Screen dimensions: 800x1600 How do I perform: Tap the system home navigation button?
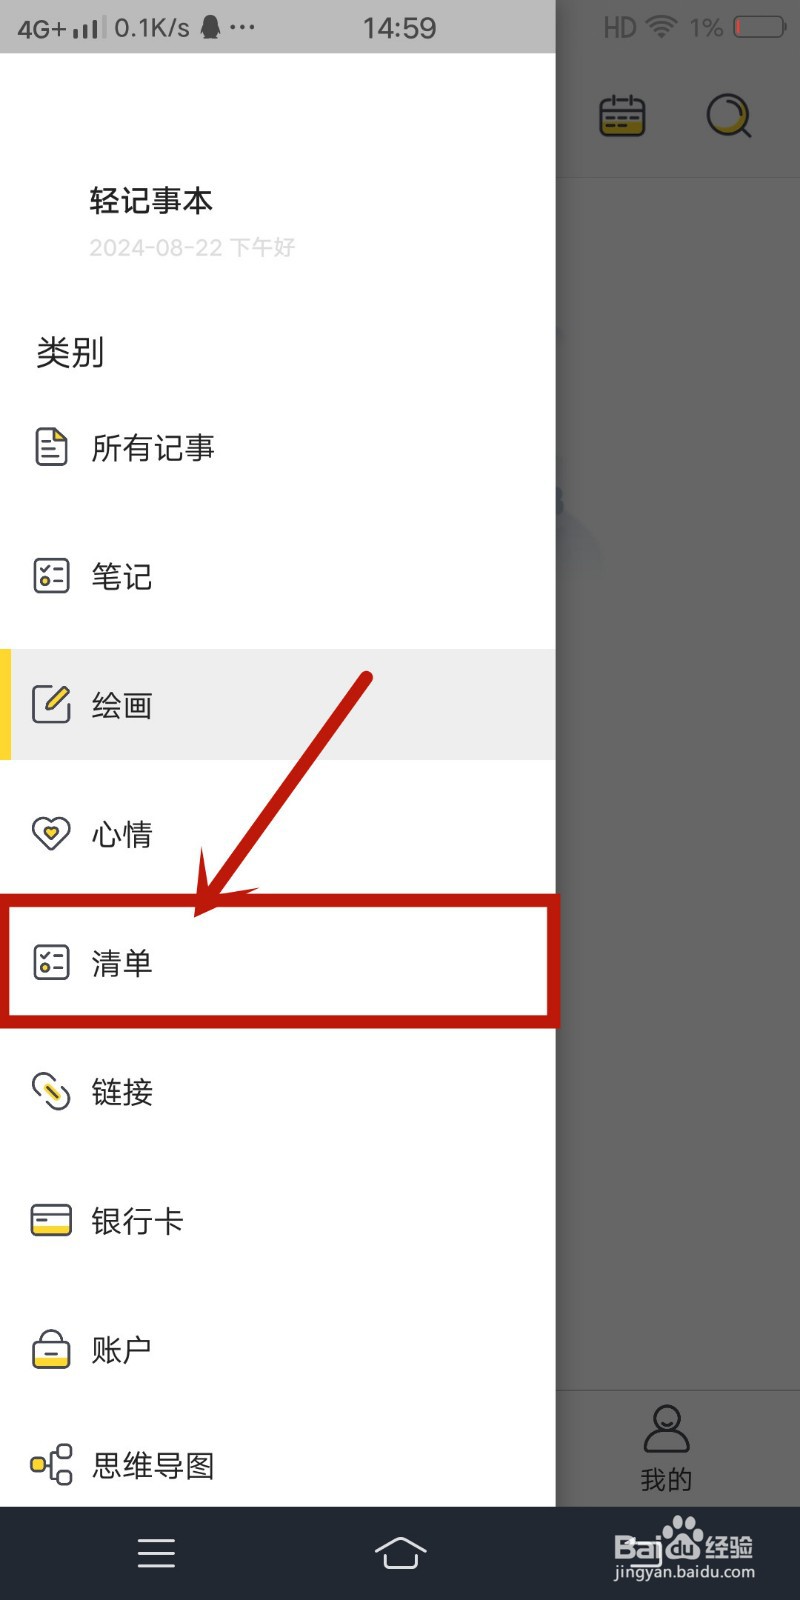400,1553
